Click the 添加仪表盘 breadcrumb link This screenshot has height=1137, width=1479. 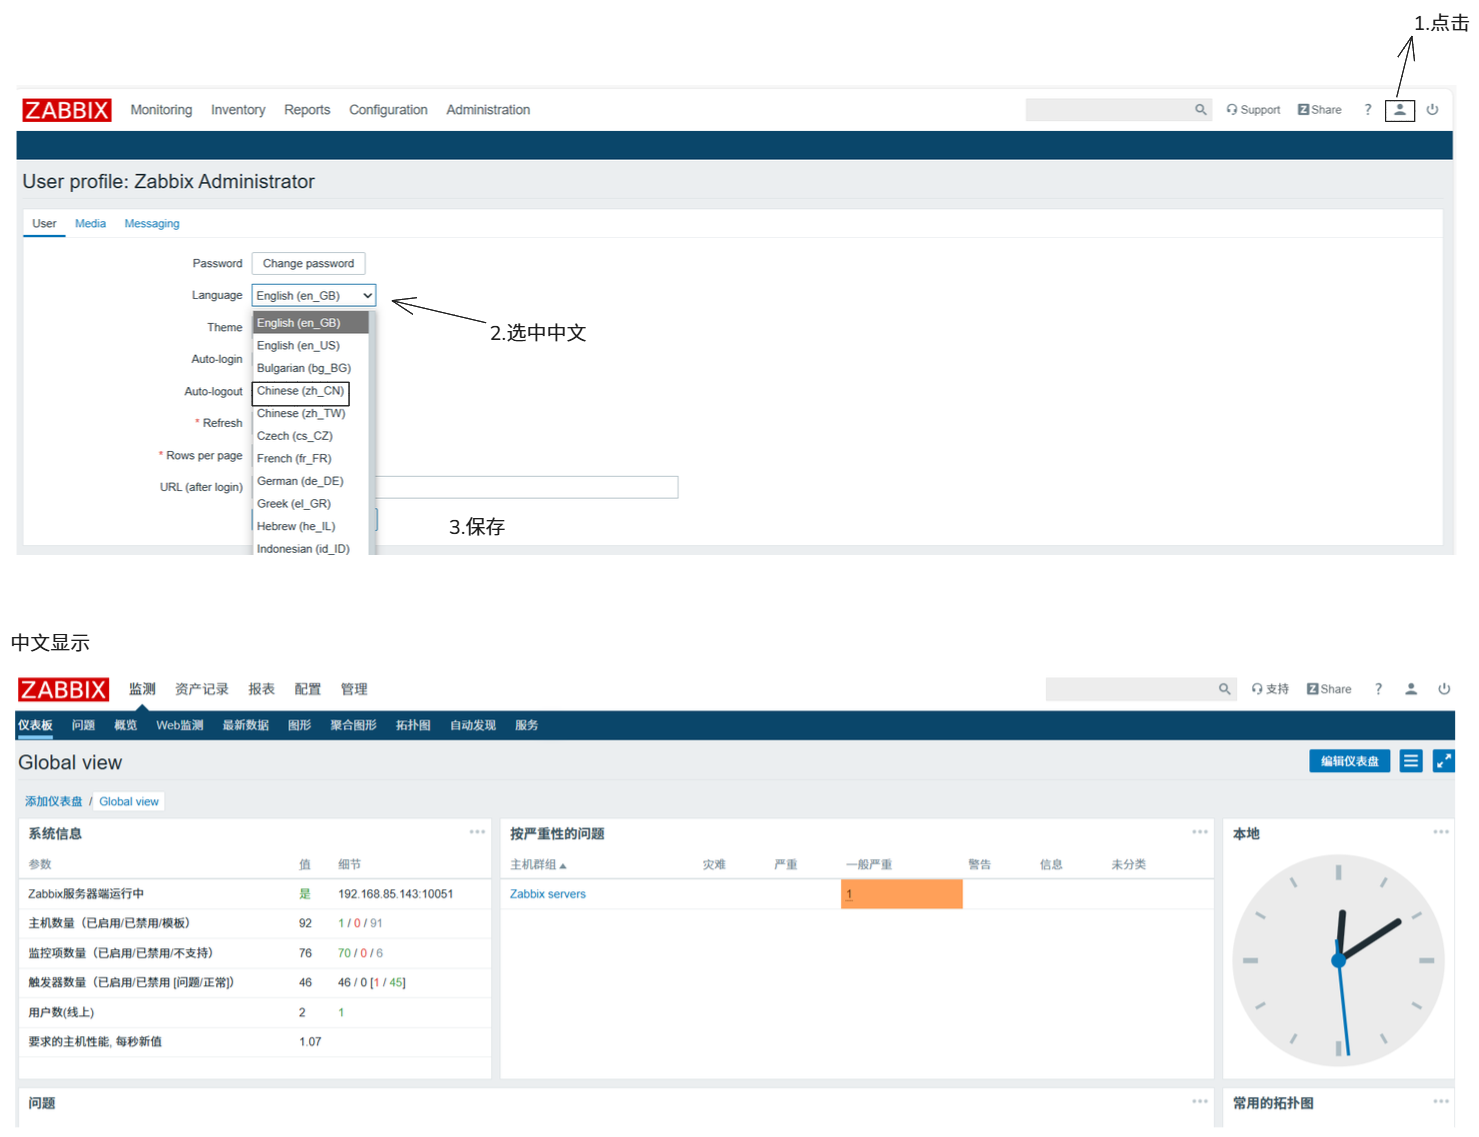[54, 801]
